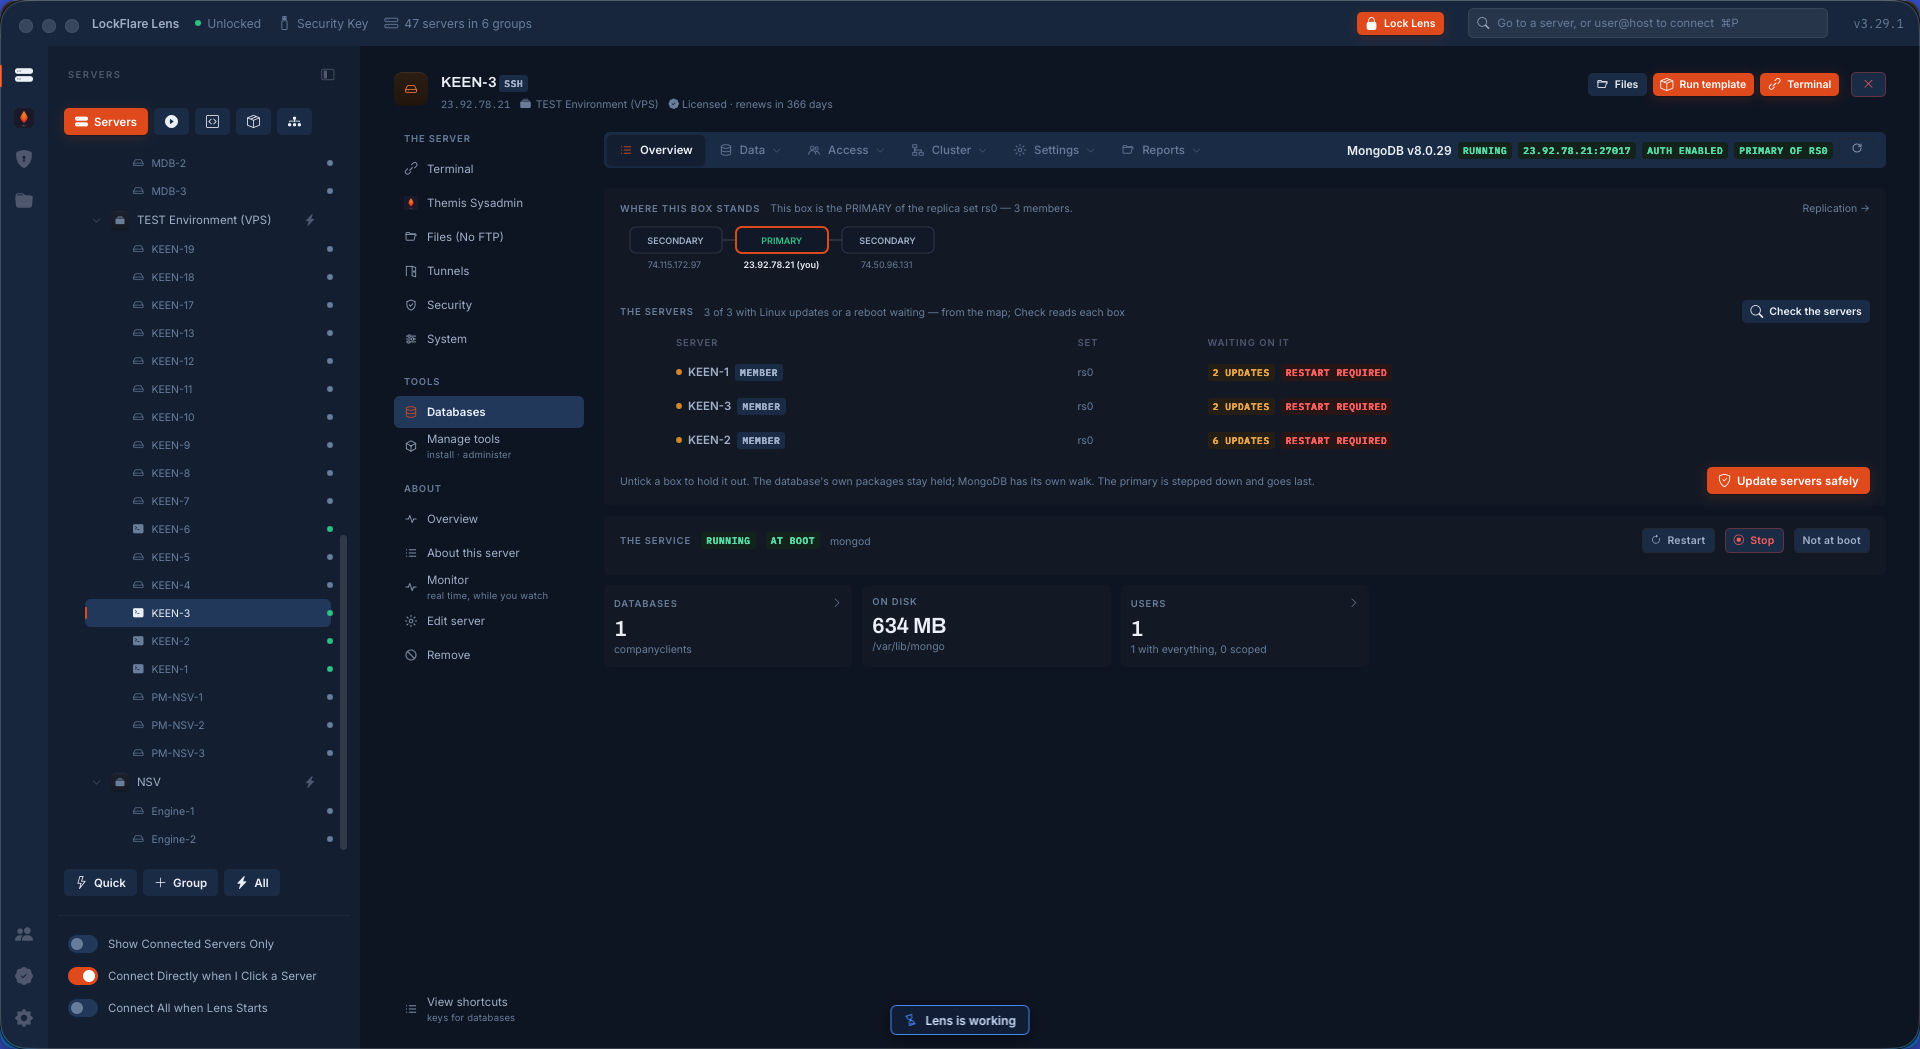Collapse the Servers sidebar panel

[328, 75]
